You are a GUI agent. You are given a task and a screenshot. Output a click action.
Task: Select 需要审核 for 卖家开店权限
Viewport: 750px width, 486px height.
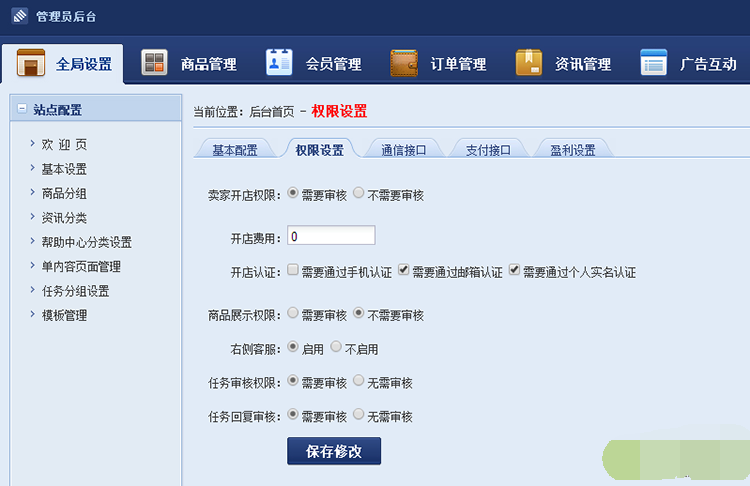293,193
